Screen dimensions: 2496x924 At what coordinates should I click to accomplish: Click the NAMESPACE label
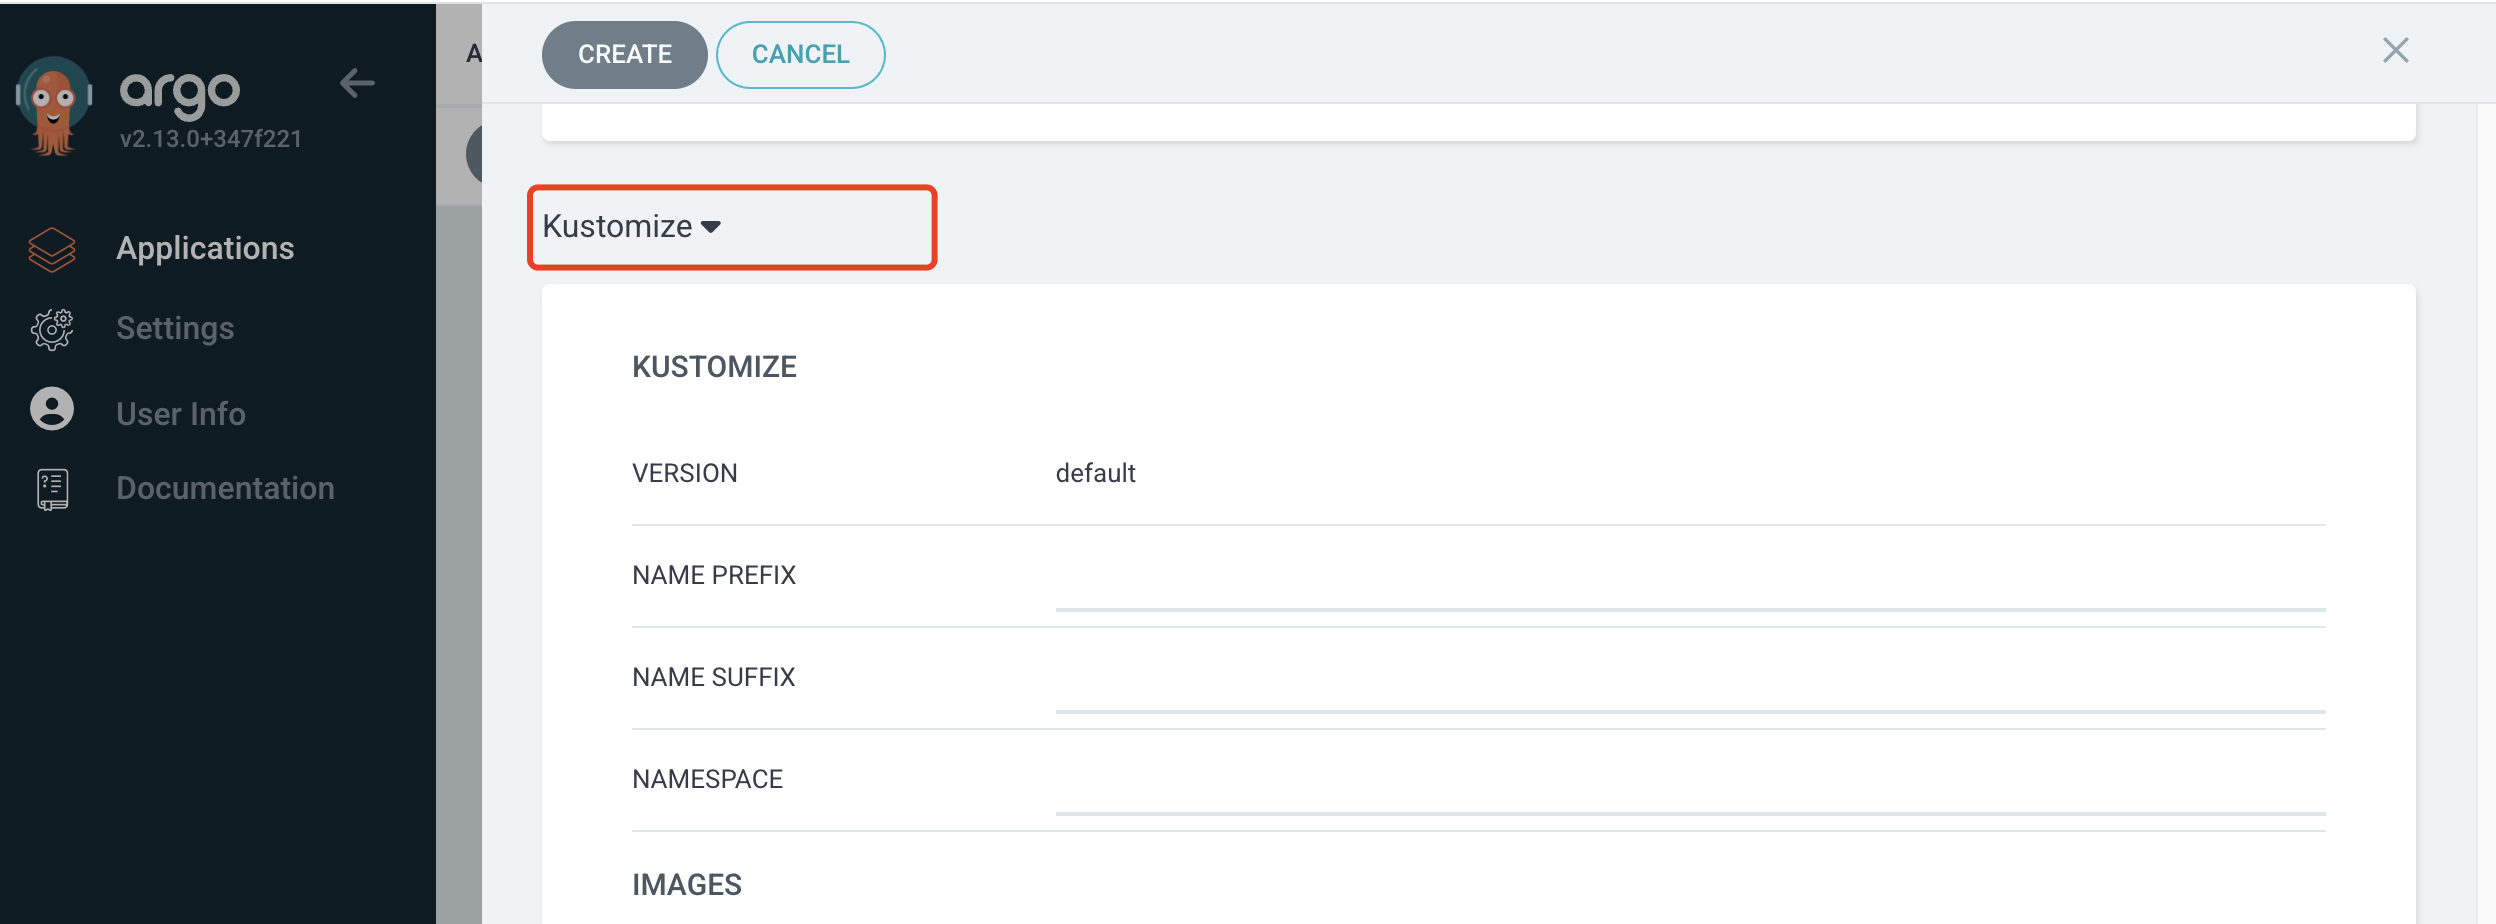coord(707,779)
